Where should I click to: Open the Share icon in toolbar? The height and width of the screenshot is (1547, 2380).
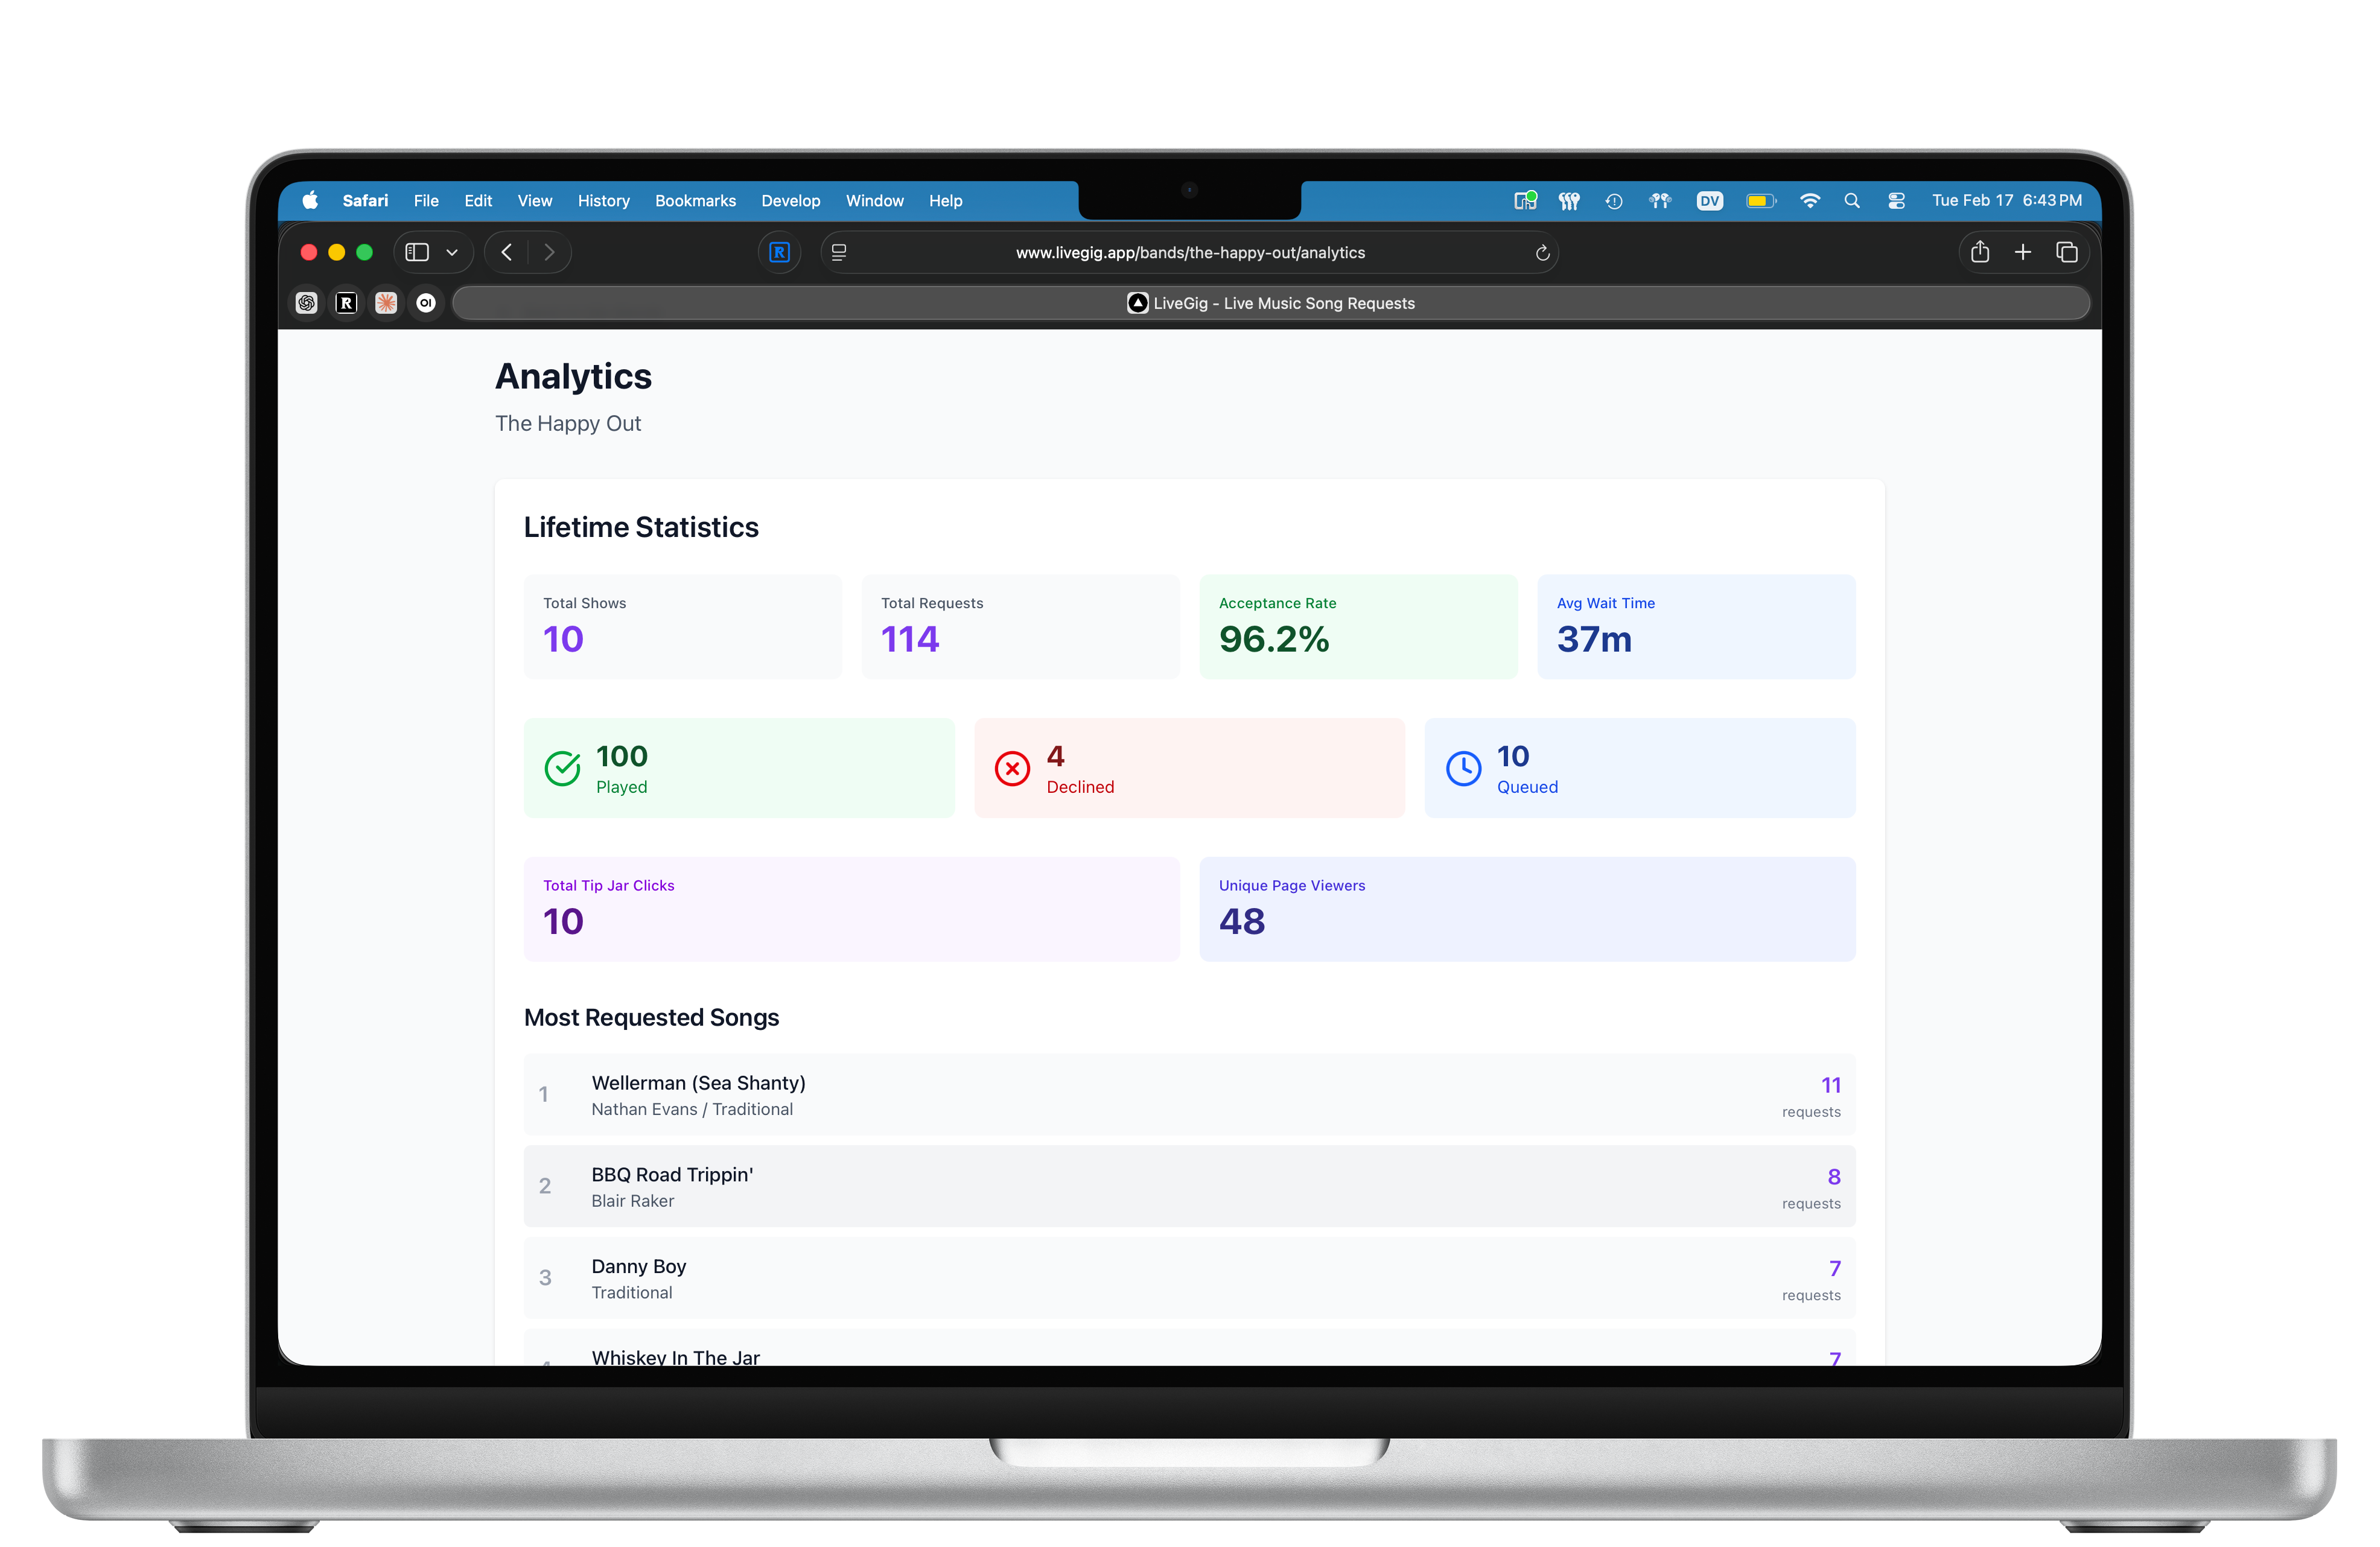click(1979, 252)
